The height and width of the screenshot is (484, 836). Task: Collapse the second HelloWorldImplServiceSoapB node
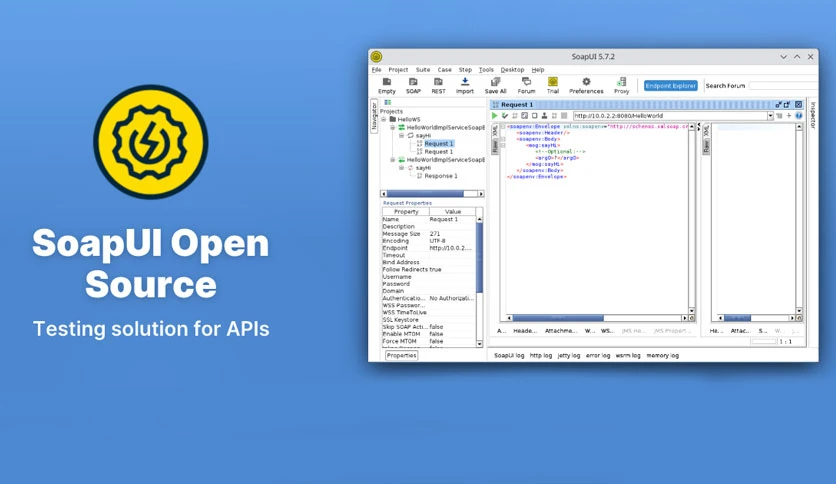(392, 160)
